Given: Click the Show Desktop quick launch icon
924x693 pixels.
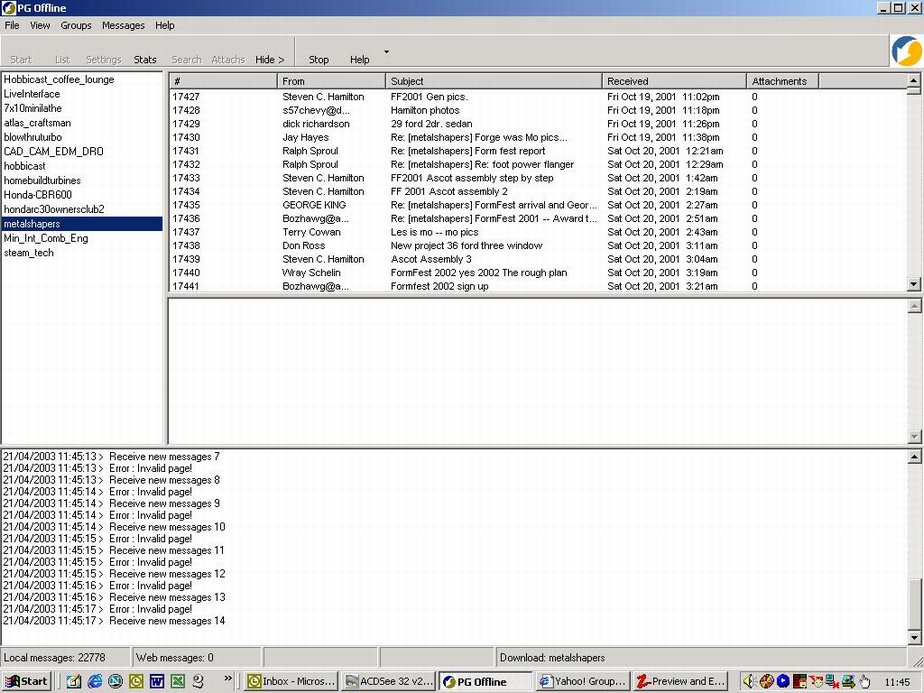Looking at the screenshot, I should point(74,681).
